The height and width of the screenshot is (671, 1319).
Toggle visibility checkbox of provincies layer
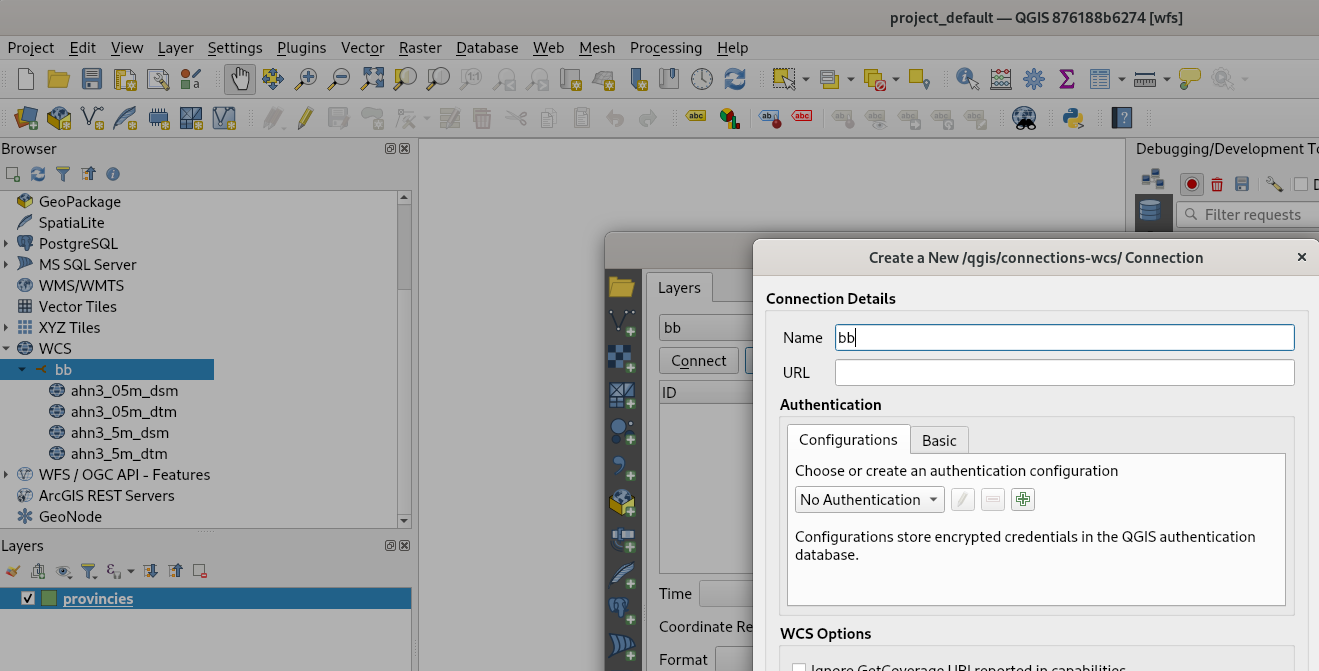28,599
